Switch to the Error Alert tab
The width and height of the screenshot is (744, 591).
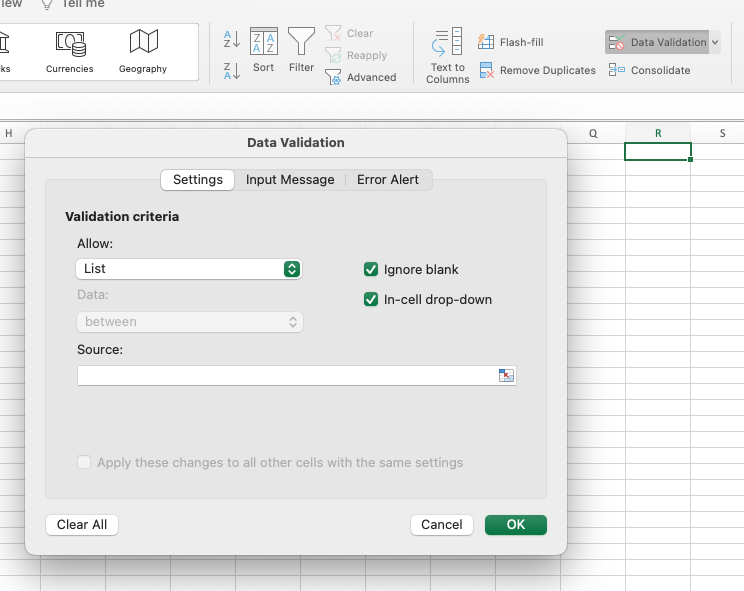click(x=388, y=180)
